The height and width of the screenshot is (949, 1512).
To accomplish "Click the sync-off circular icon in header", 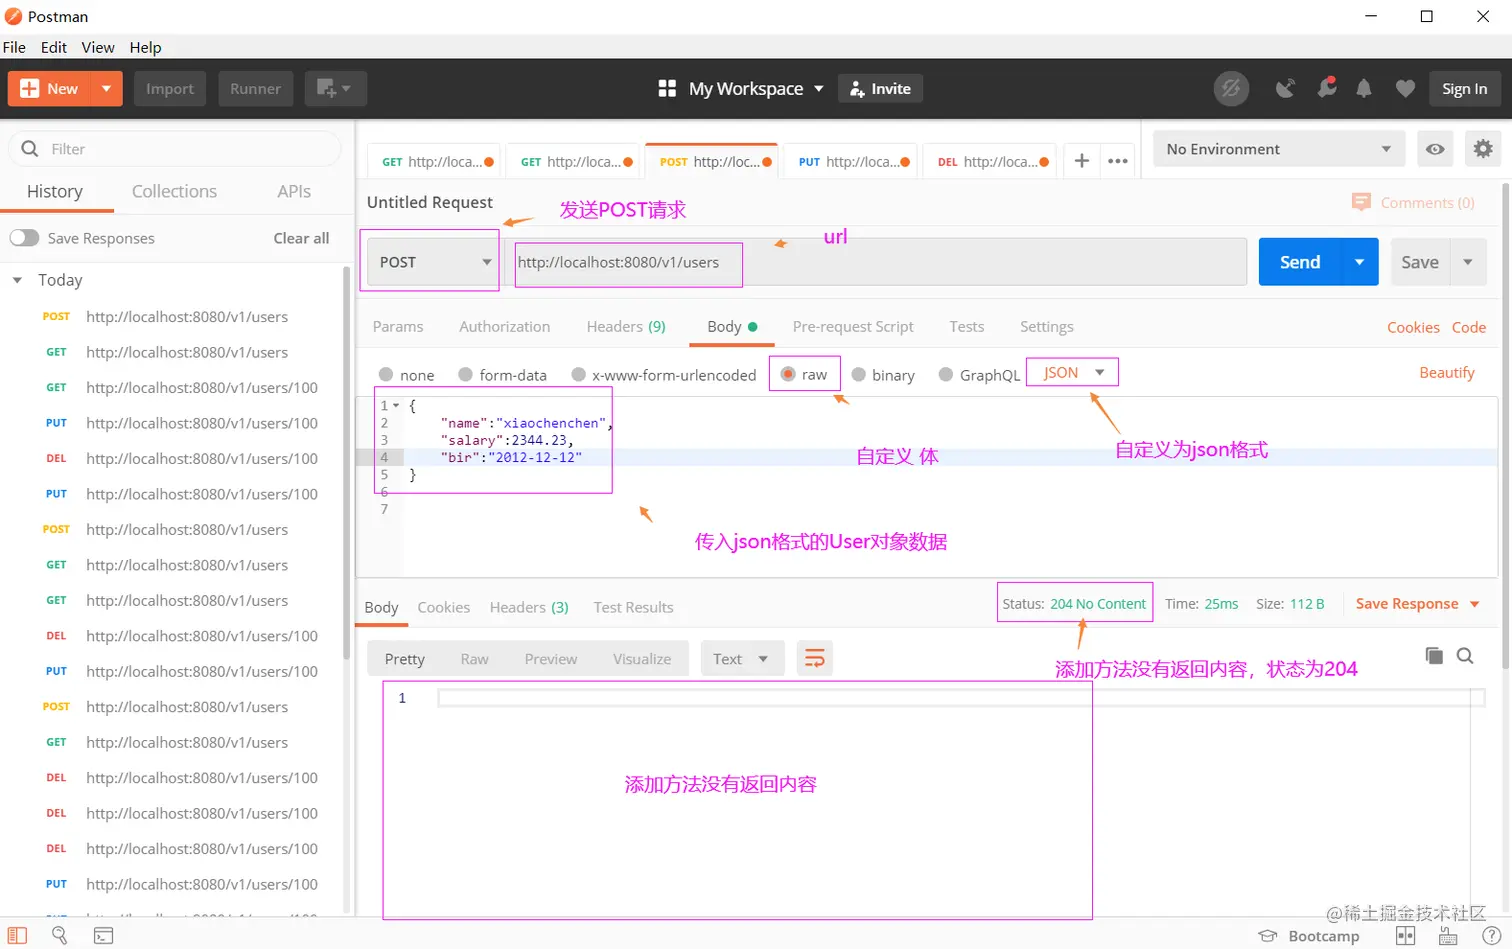I will click(1231, 89).
